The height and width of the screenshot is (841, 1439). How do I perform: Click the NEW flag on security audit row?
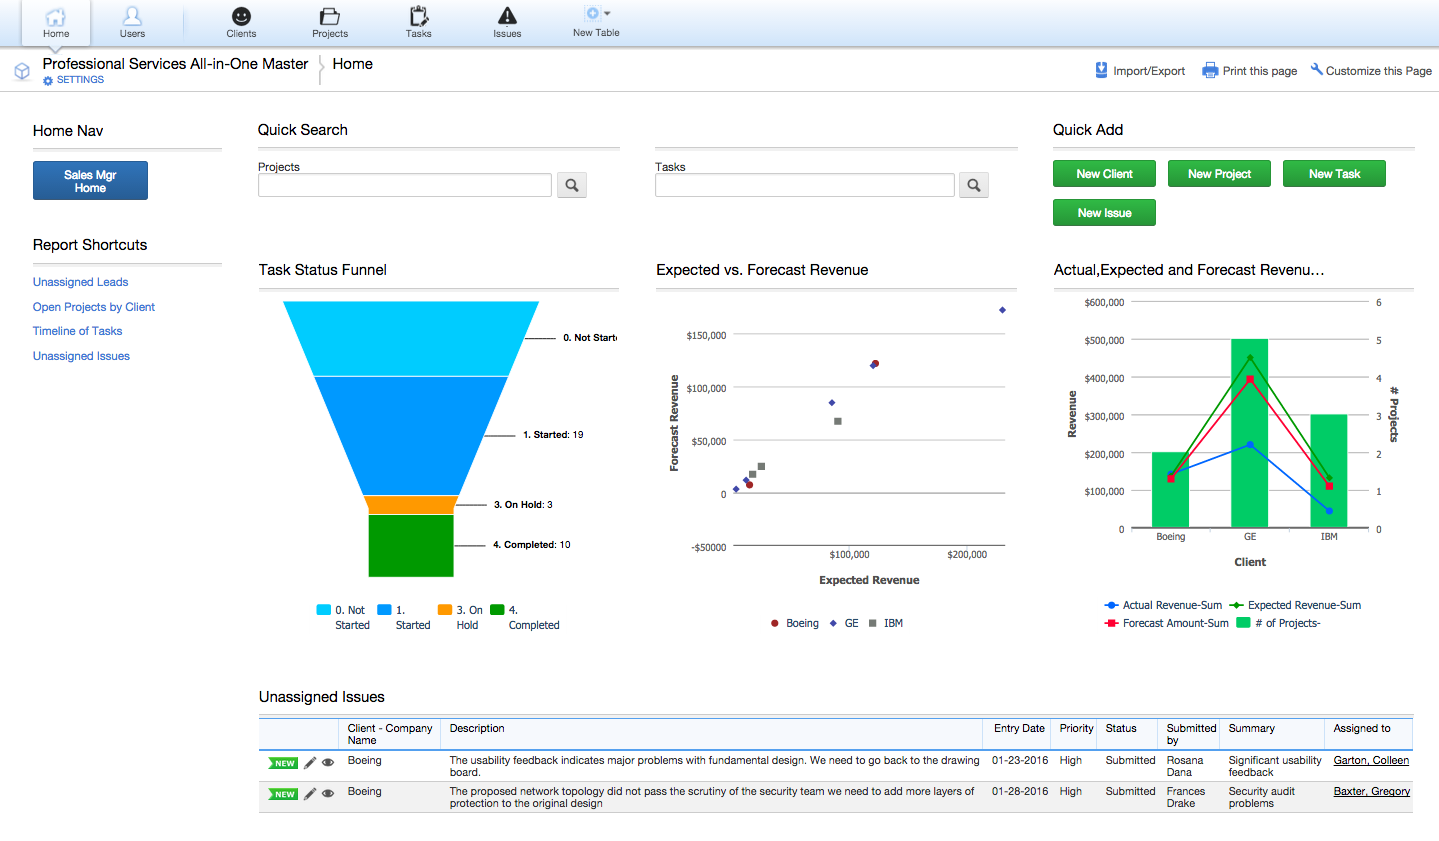click(x=283, y=794)
